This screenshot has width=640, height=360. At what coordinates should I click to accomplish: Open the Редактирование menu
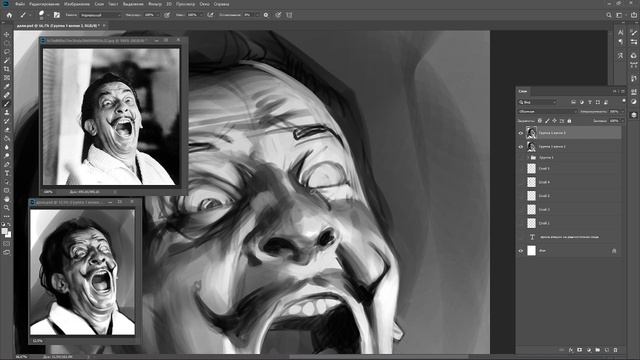pos(44,4)
